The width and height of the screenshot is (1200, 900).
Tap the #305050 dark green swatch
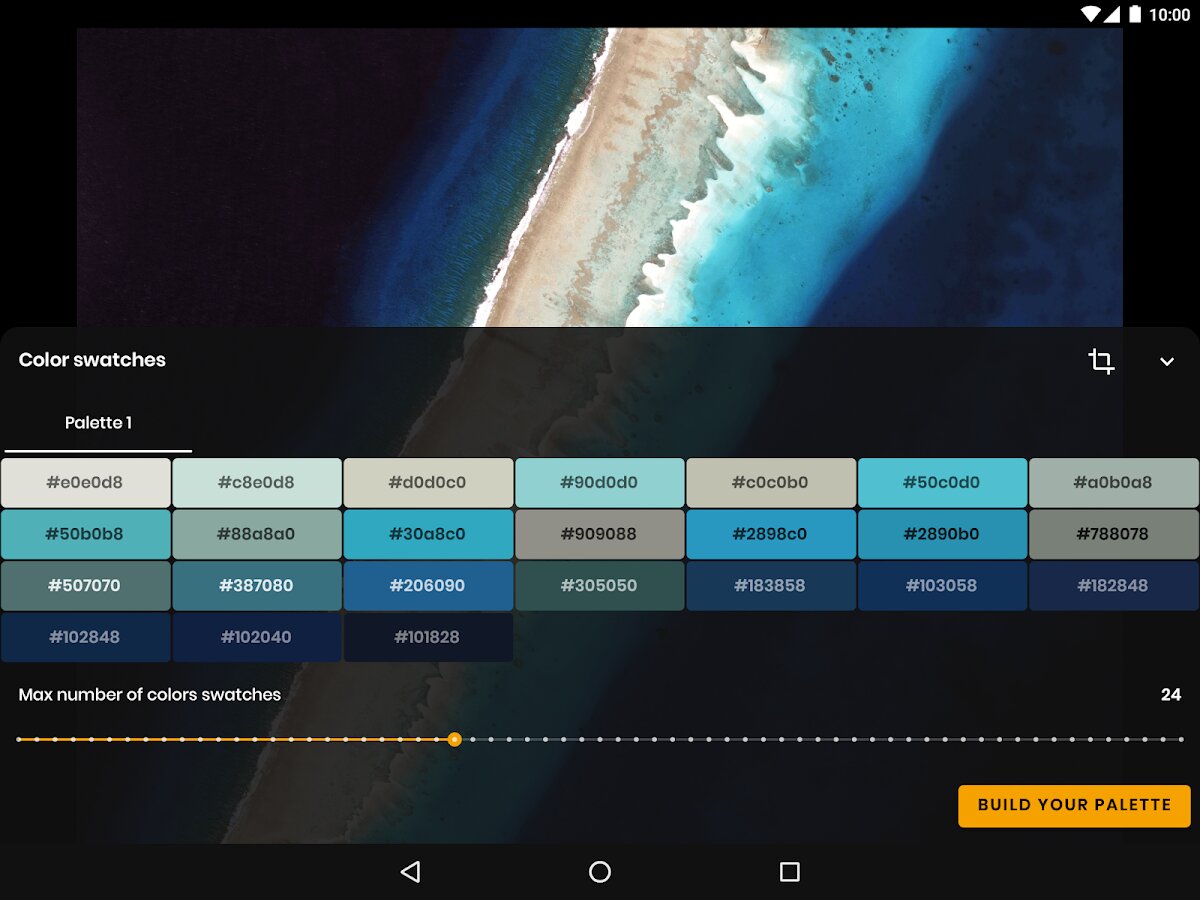pyautogui.click(x=600, y=586)
